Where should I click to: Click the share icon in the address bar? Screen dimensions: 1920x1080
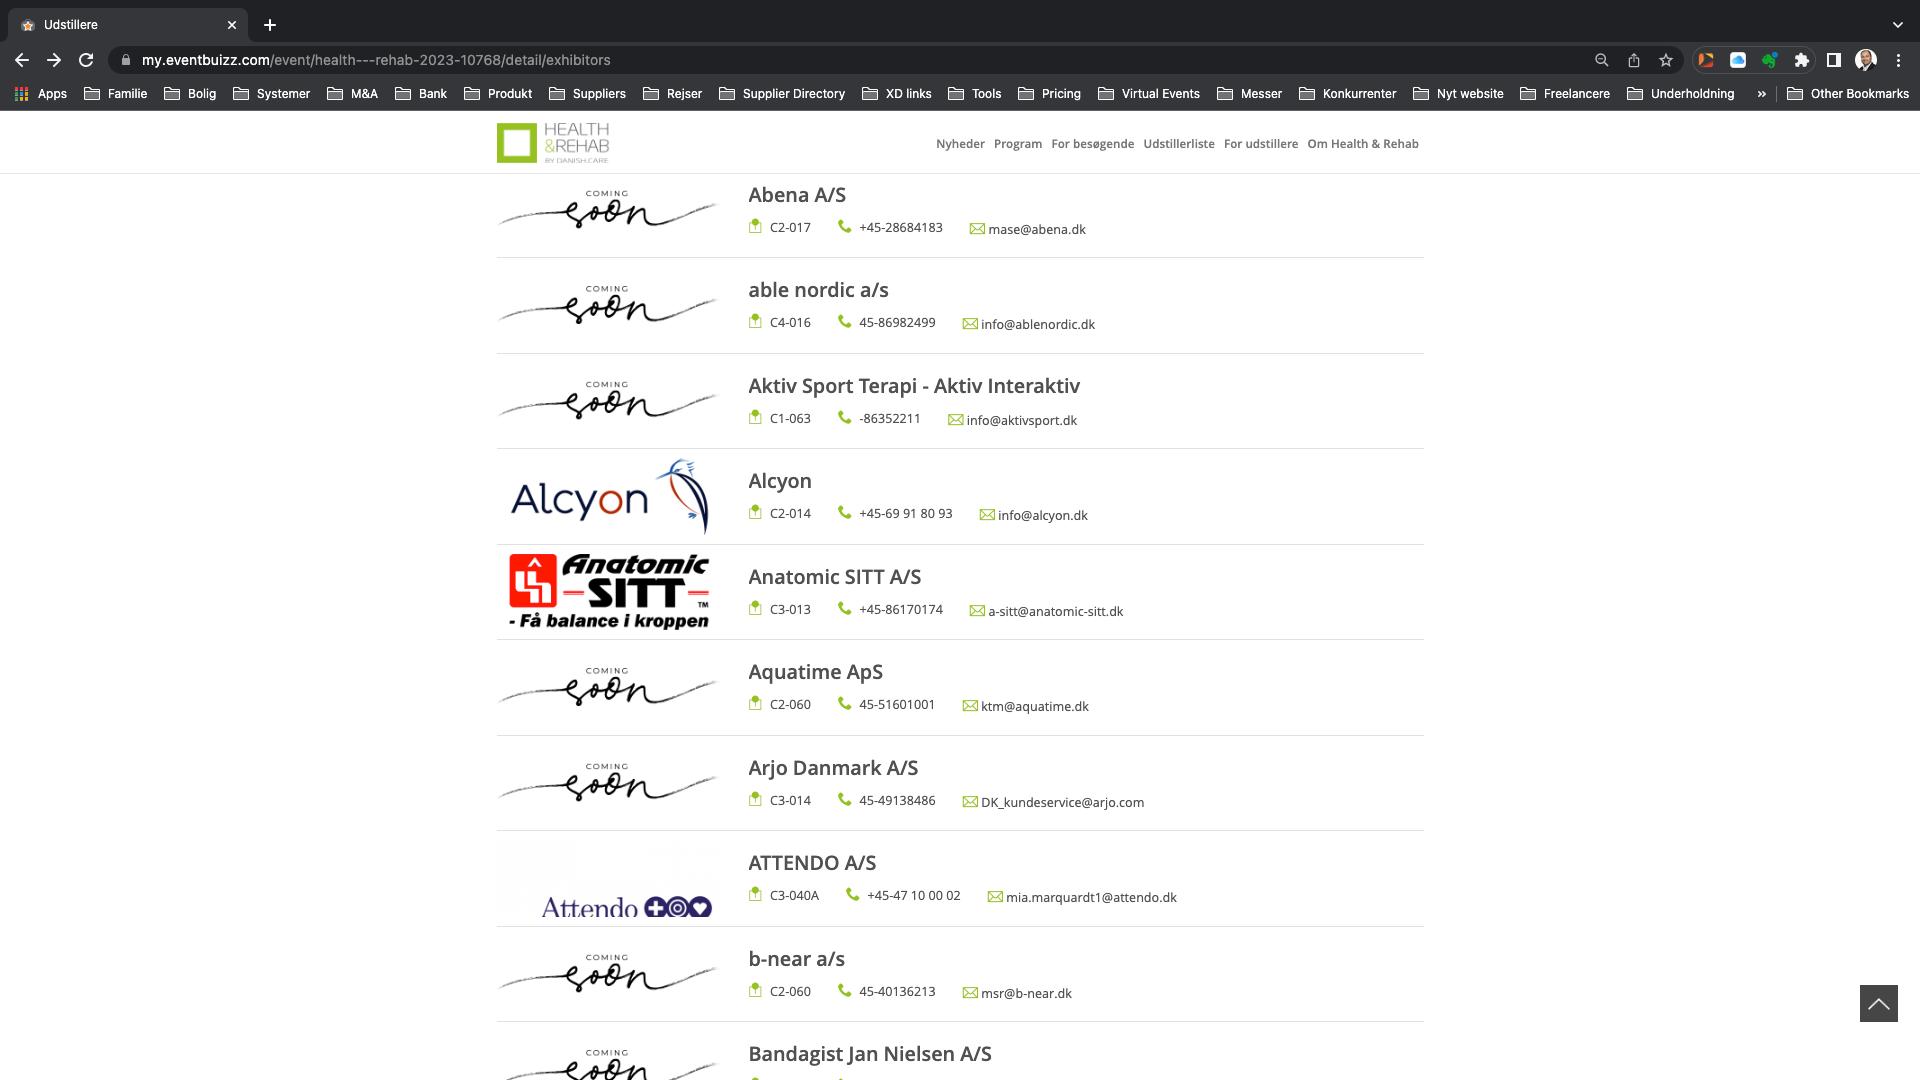1633,60
